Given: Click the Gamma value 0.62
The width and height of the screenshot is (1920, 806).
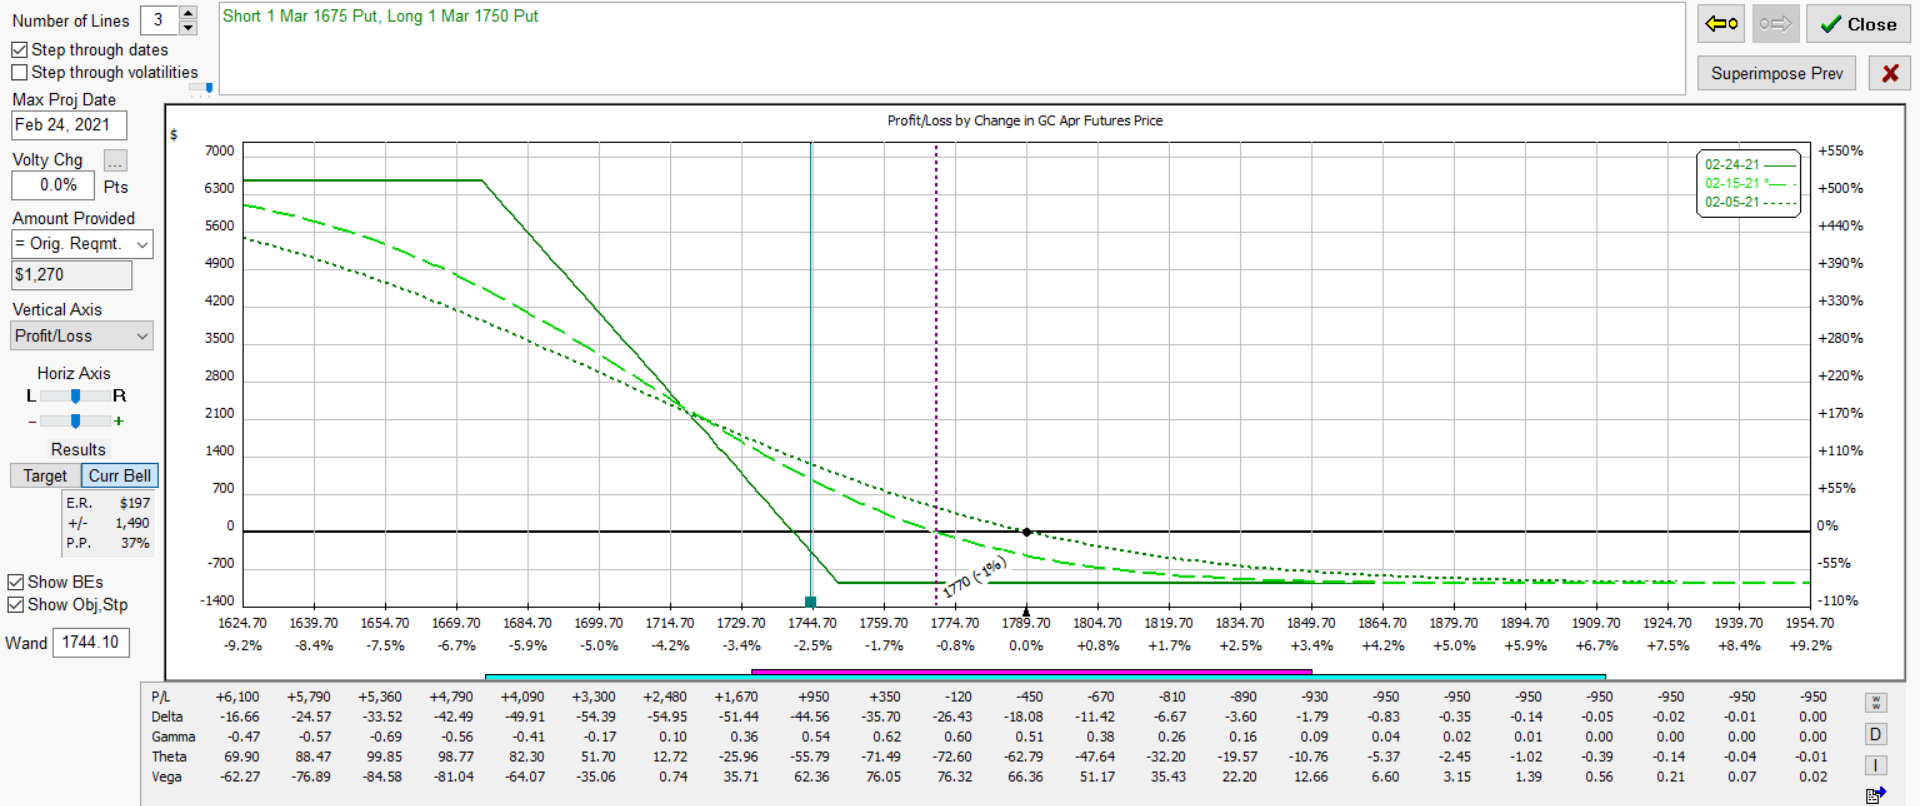Looking at the screenshot, I should [x=886, y=737].
